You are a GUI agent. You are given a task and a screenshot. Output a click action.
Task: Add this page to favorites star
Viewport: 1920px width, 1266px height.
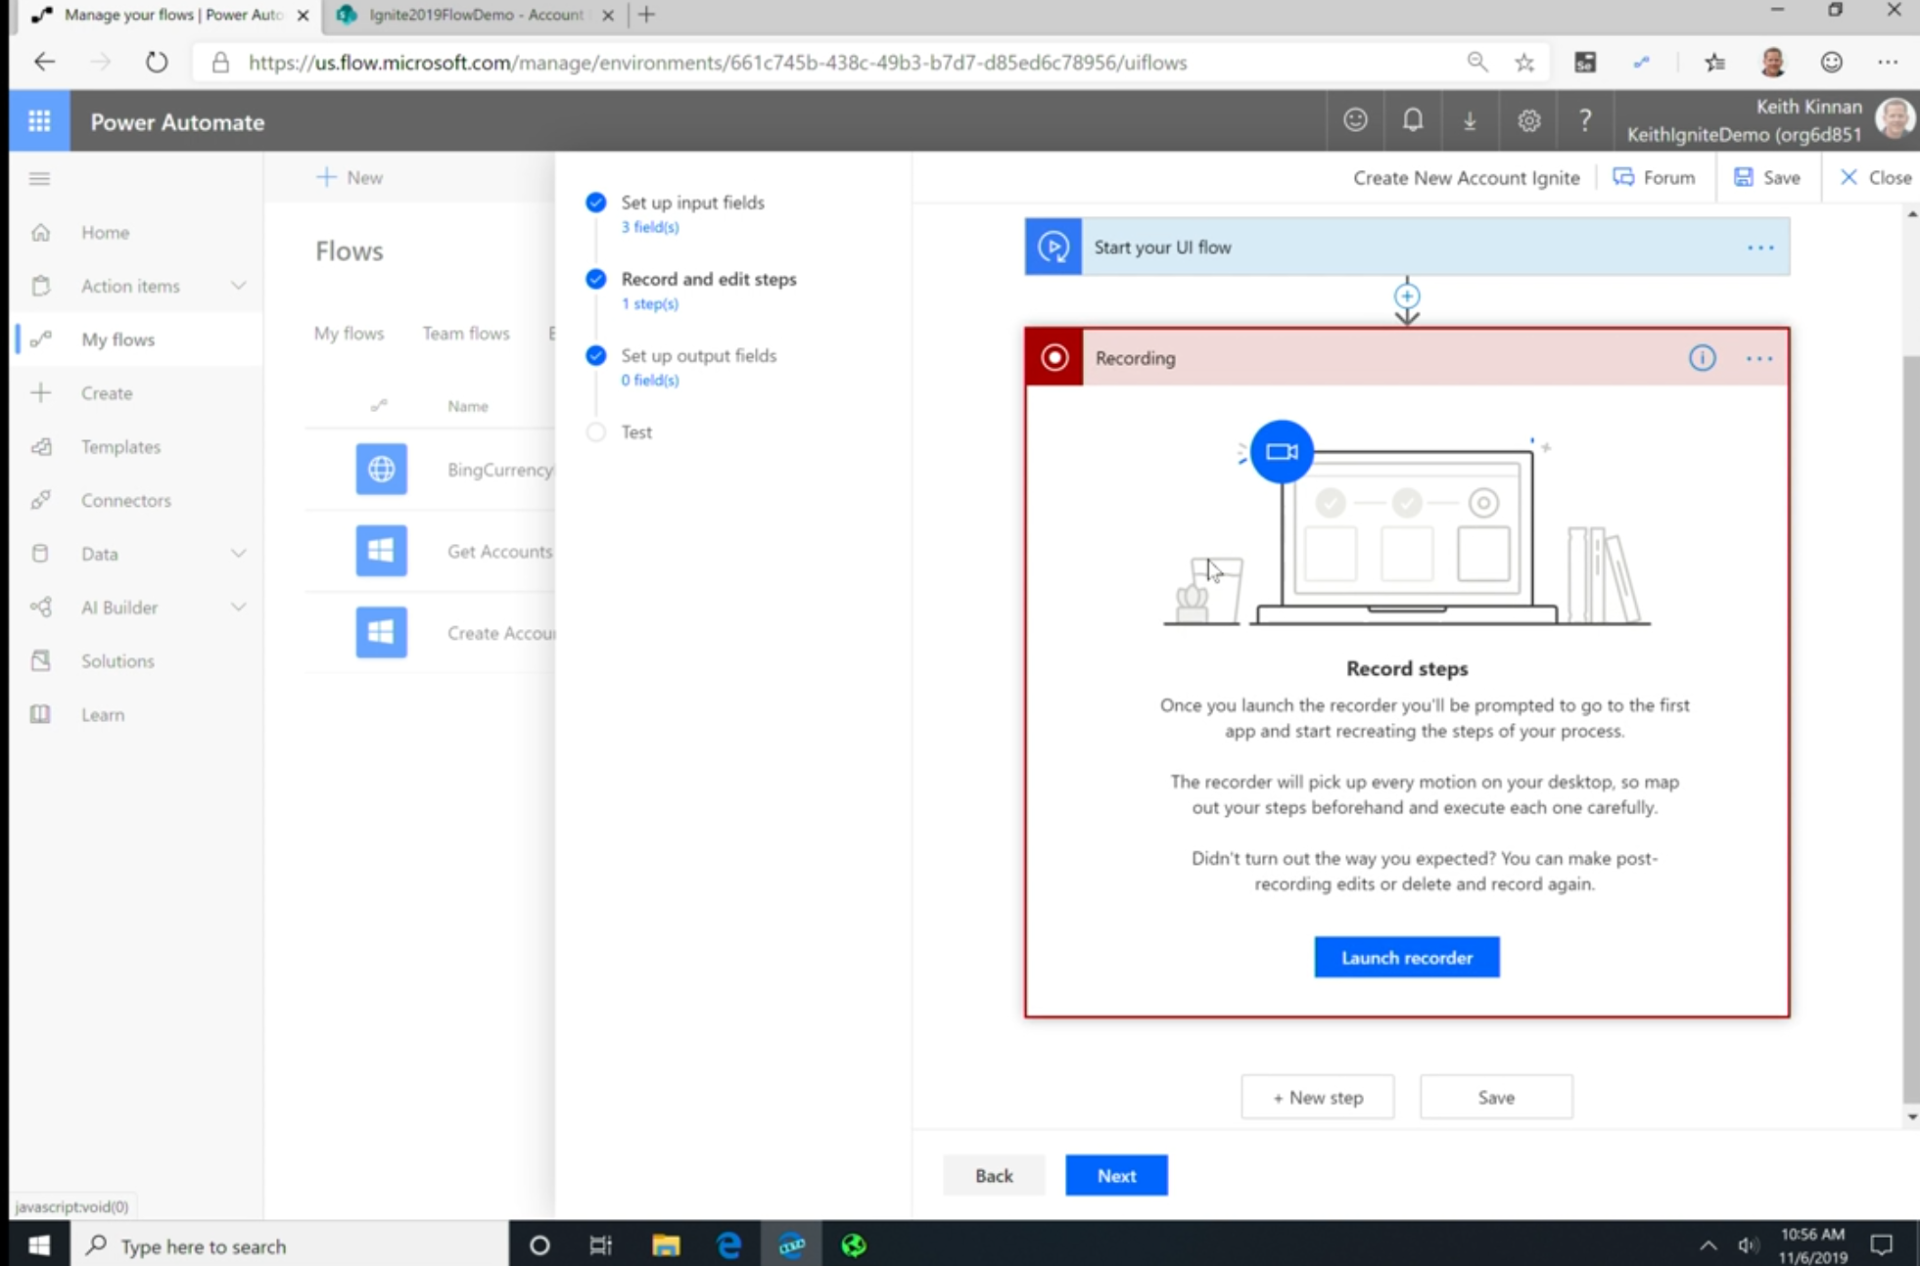1524,62
